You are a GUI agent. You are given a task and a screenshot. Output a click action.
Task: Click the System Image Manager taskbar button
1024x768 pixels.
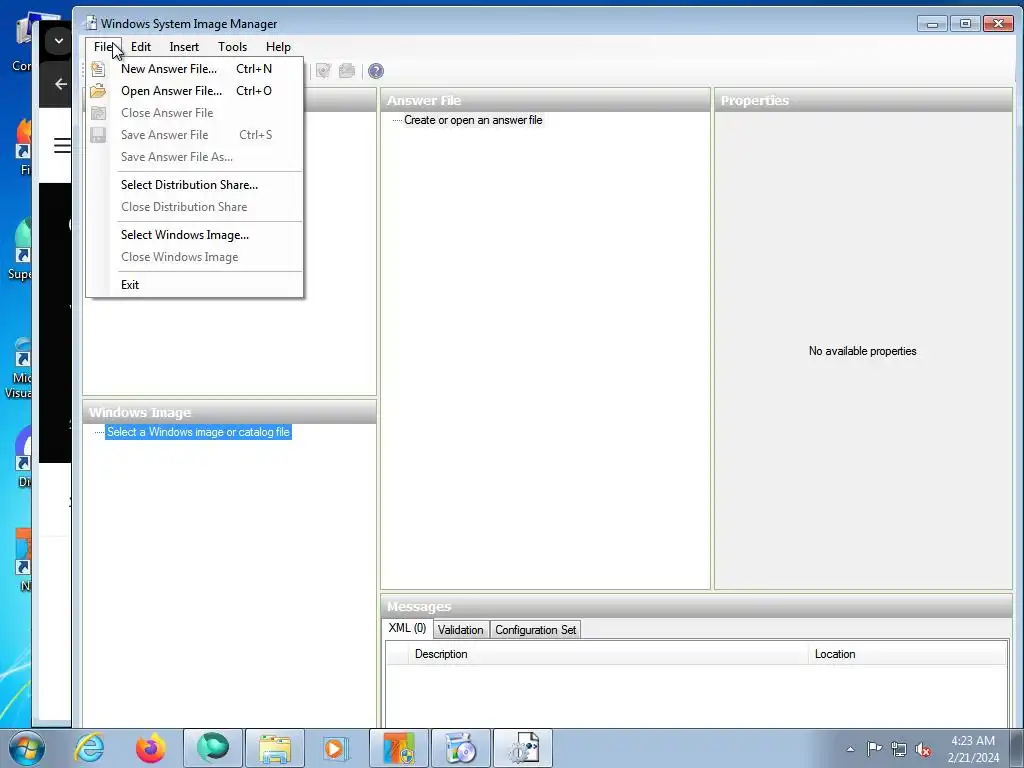point(522,748)
